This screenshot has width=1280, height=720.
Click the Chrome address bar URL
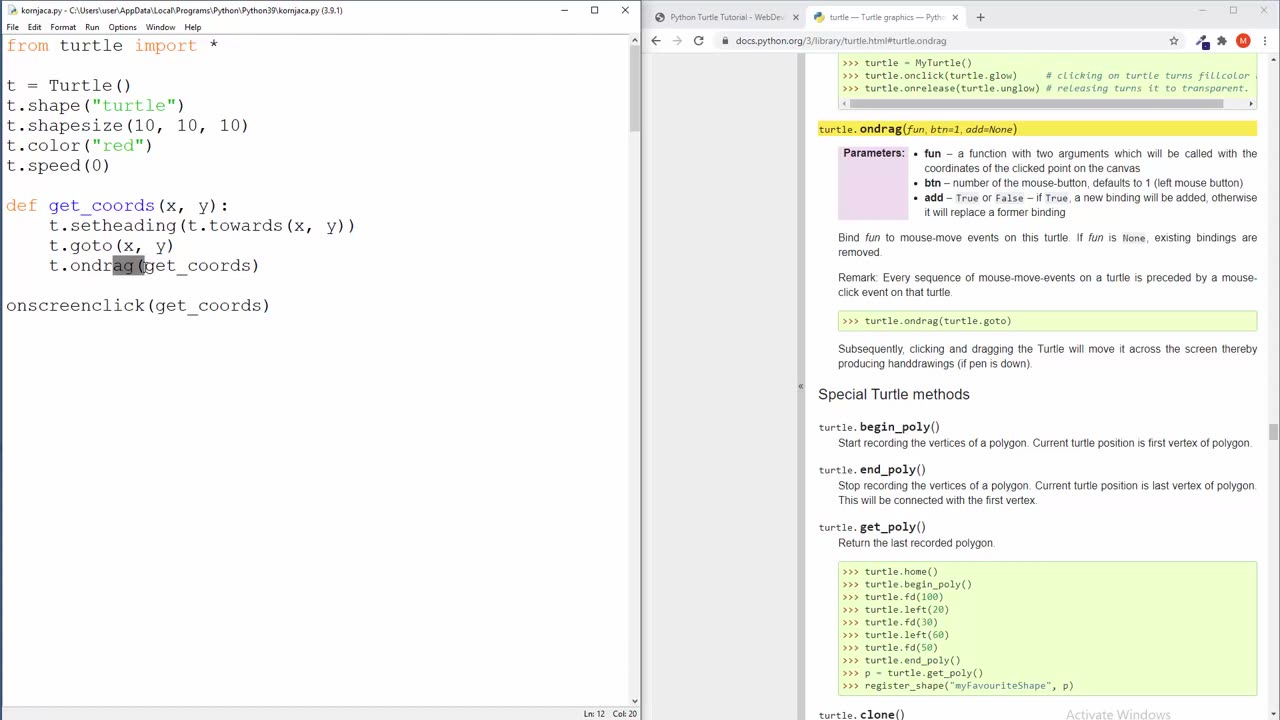841,41
